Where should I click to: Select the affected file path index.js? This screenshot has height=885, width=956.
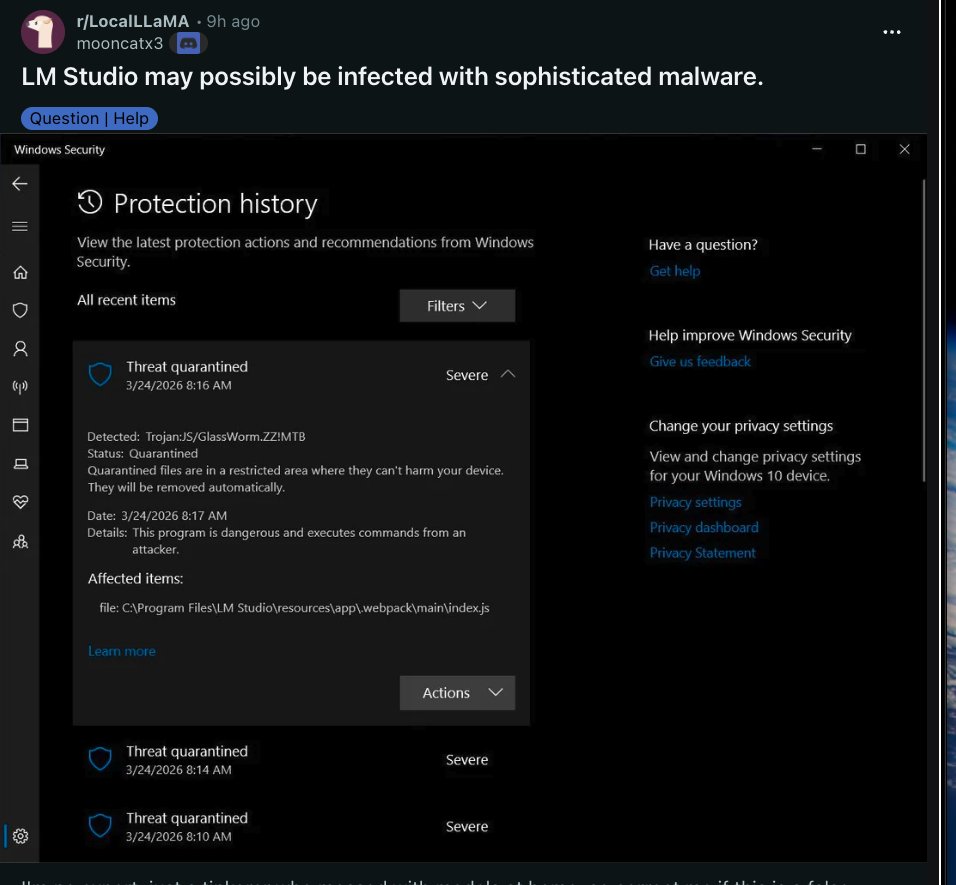pos(294,608)
